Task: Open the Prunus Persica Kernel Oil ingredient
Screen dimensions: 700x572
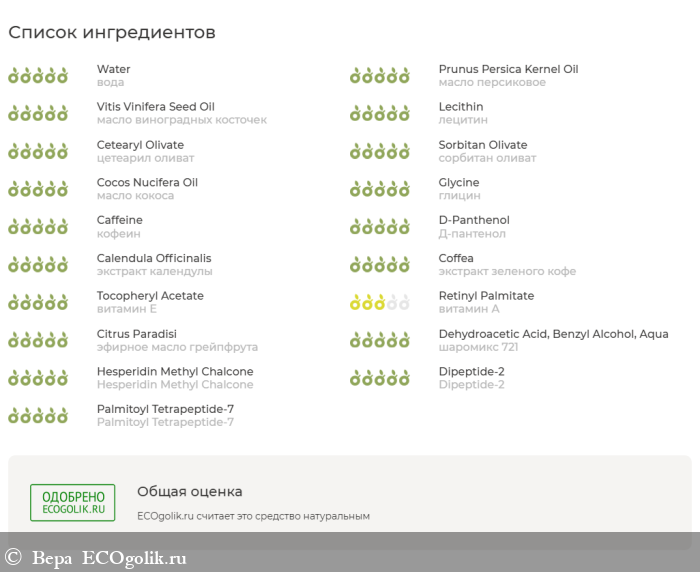Action: click(x=508, y=69)
